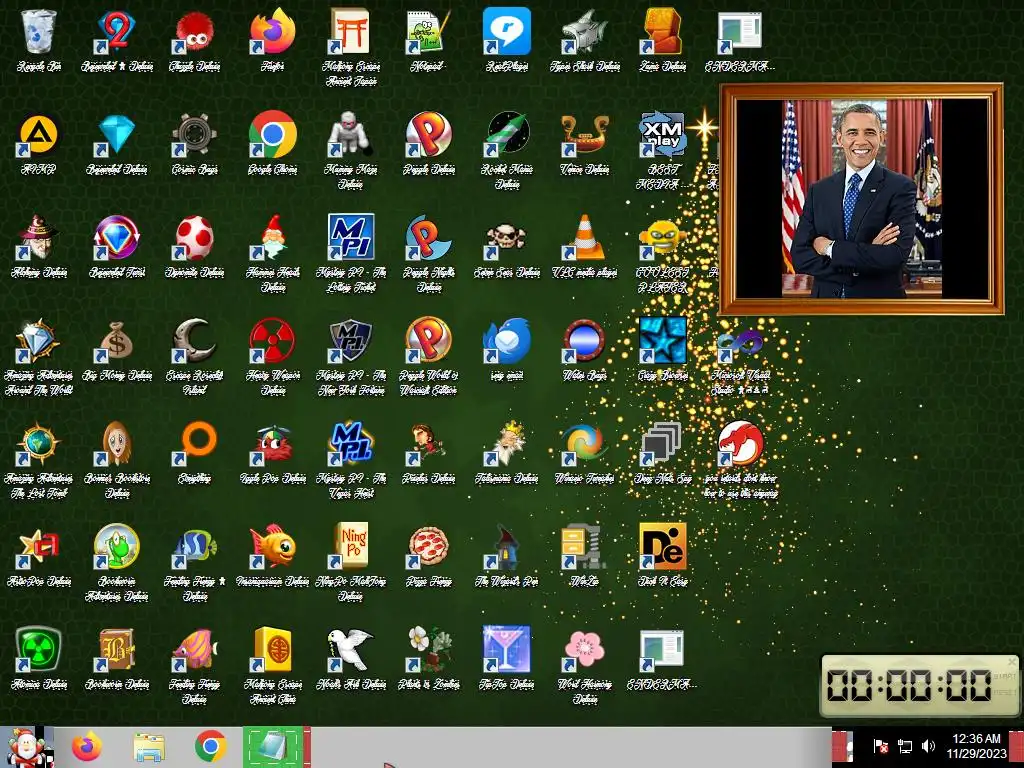Screen dimensions: 1024x768
Task: Click the Santa Claus Start button
Action: 26,746
